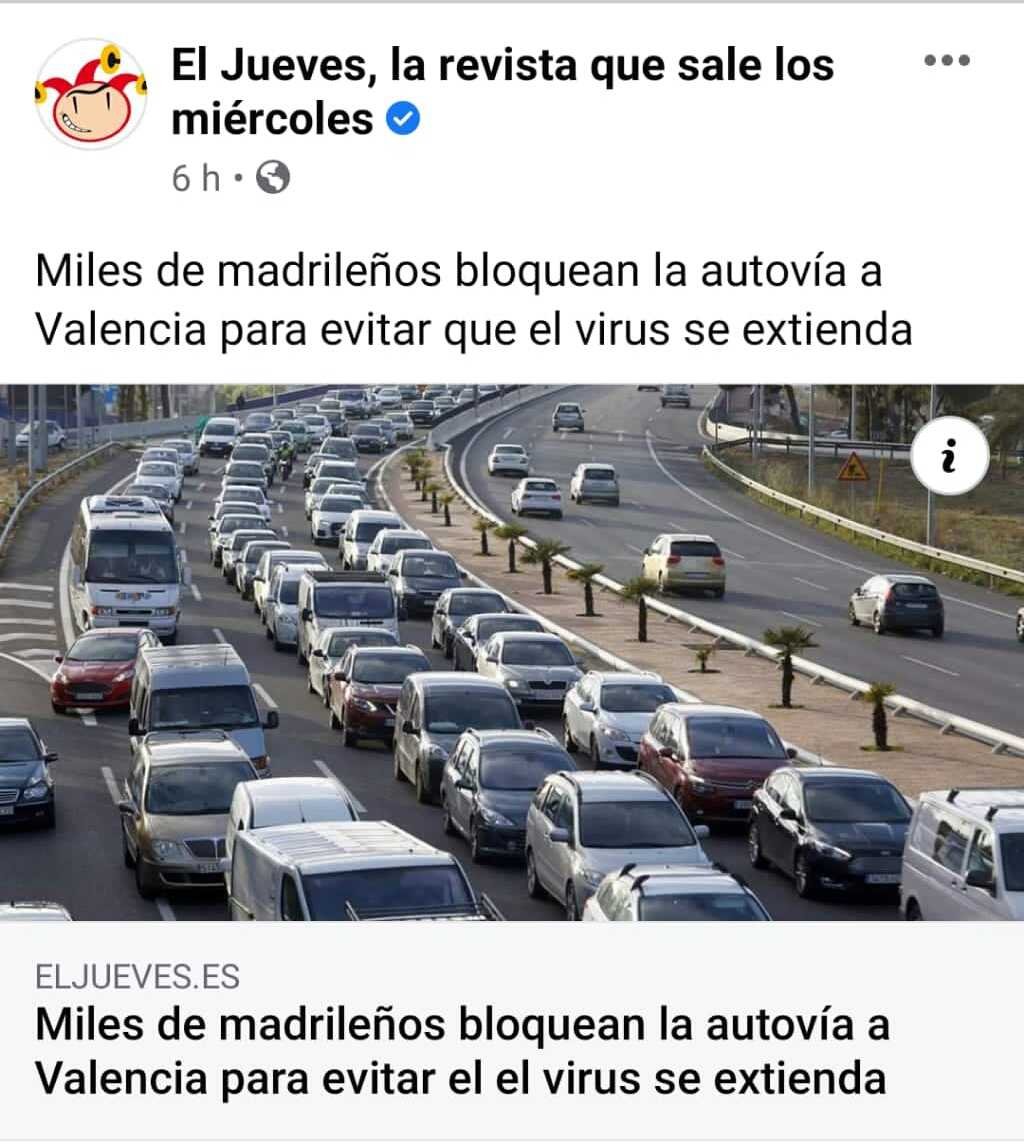Click the post caption text above the photo
Image resolution: width=1024 pixels, height=1144 pixels.
[x=474, y=300]
